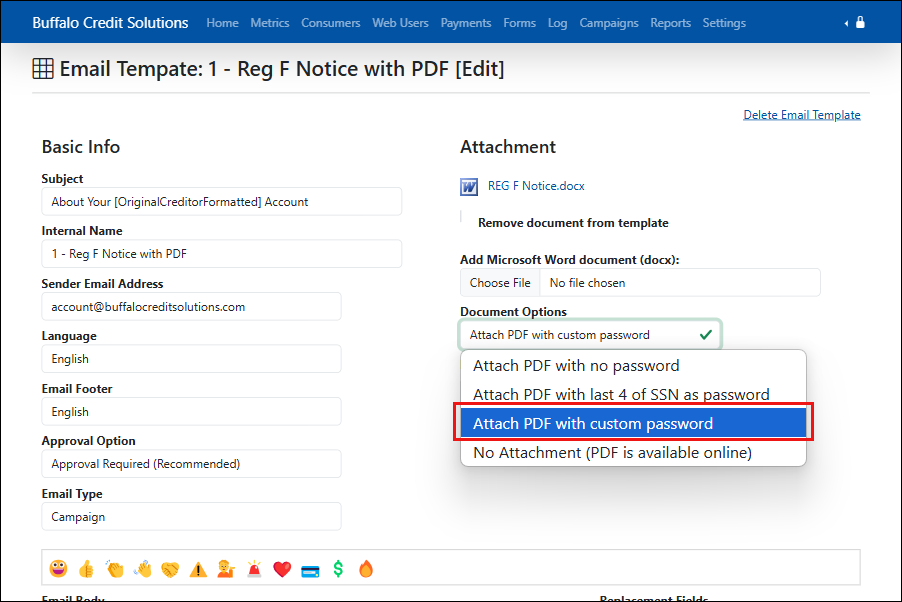Viewport: 902px width, 602px height.
Task: Open the REG F Notice.docx link
Action: [x=536, y=186]
